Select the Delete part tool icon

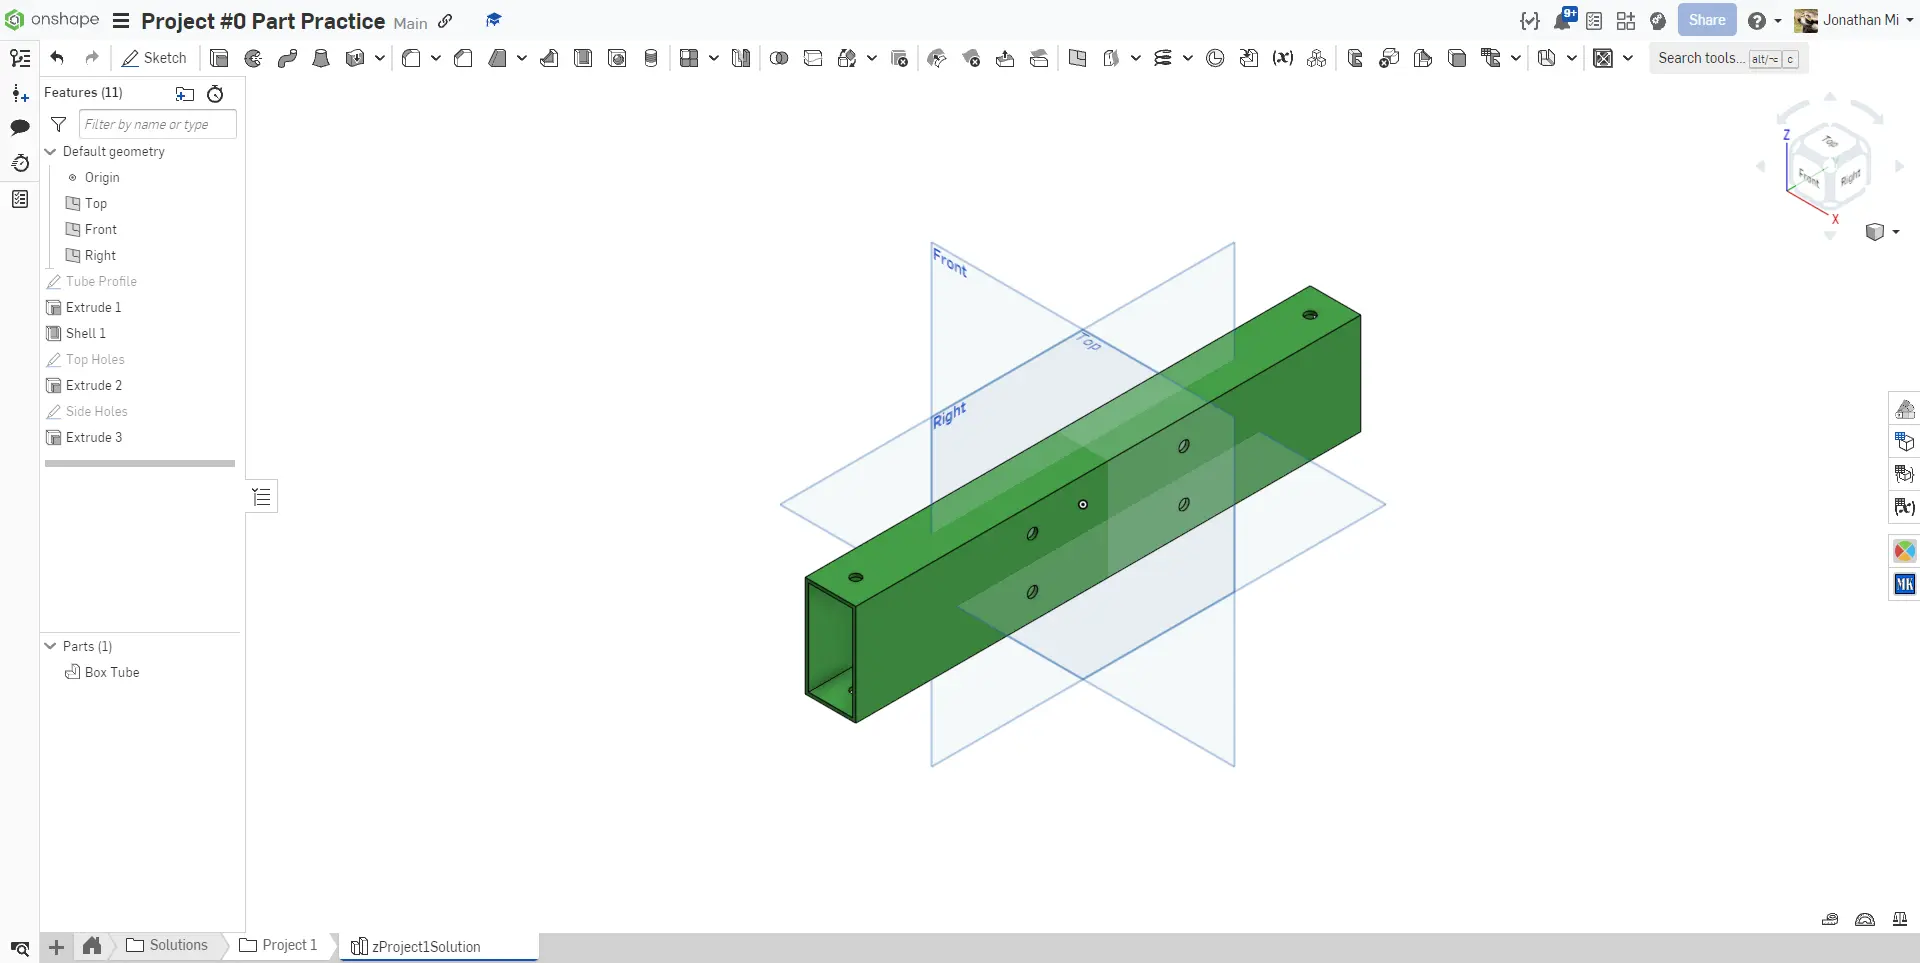tap(899, 58)
